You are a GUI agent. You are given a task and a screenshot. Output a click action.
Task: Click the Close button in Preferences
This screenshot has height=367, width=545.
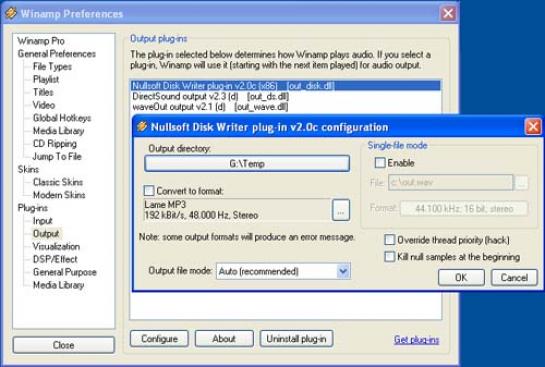63,345
